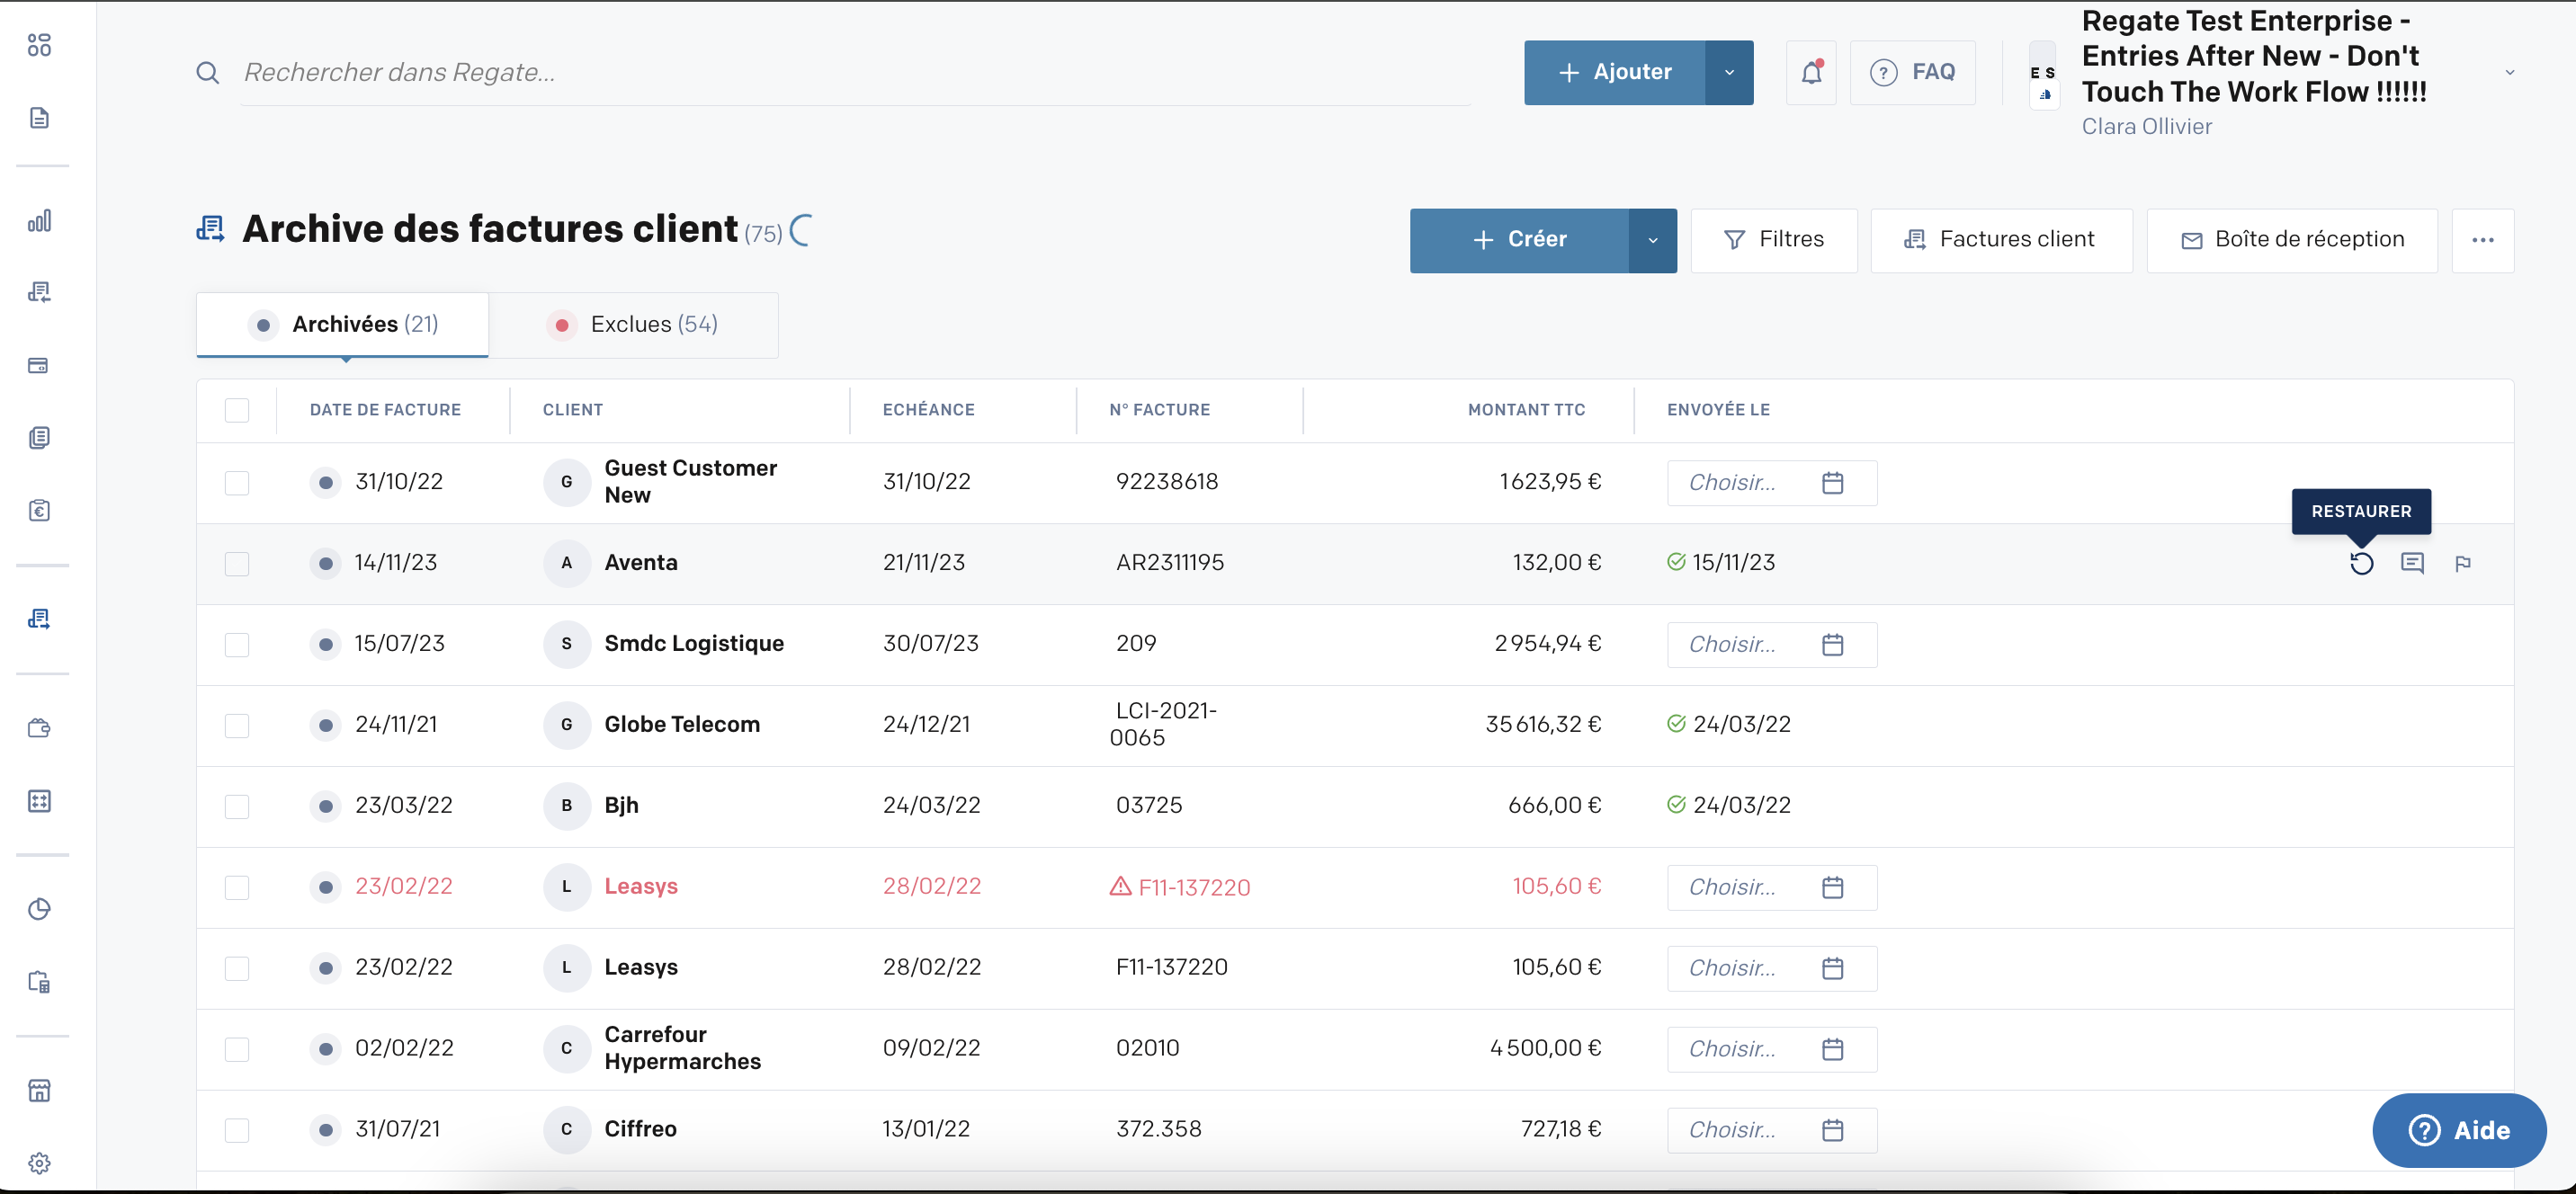This screenshot has height=1194, width=2576.
Task: Check the Guest Customer New invoice row
Action: (x=237, y=483)
